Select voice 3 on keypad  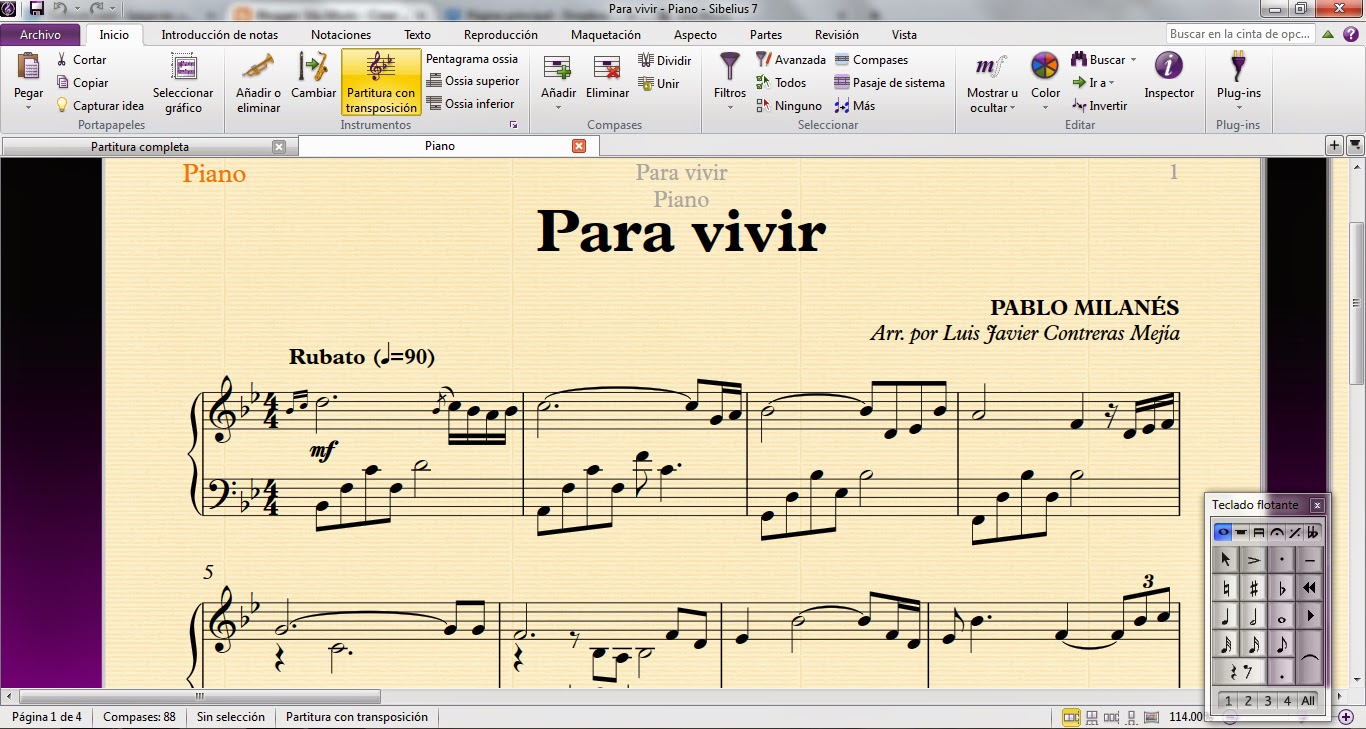click(x=1267, y=701)
